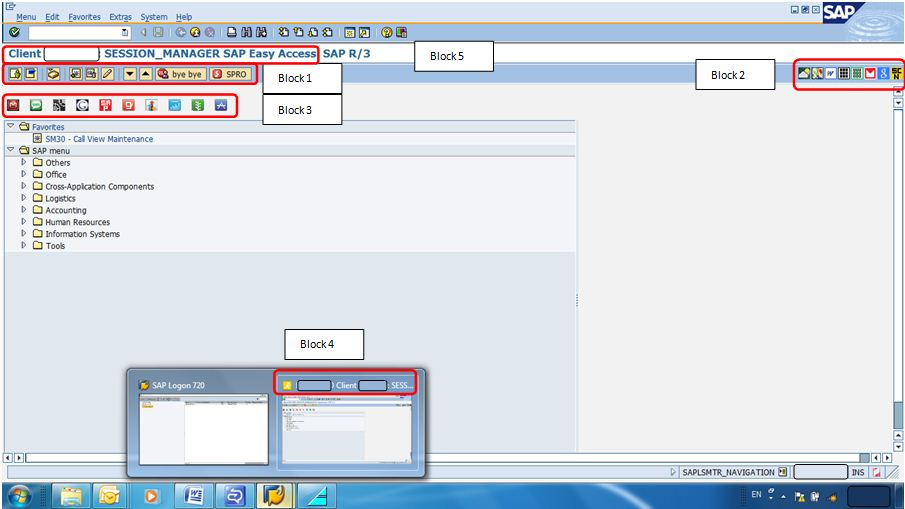Click the SPRO button

[230, 74]
